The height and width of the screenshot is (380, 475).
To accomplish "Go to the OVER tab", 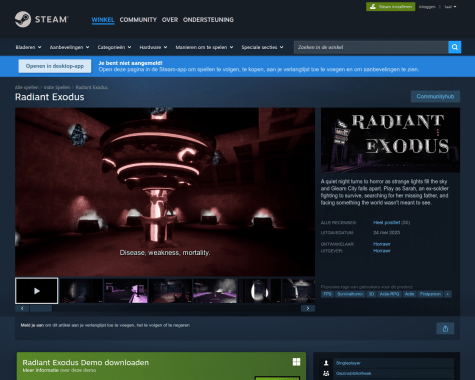I will pos(170,20).
